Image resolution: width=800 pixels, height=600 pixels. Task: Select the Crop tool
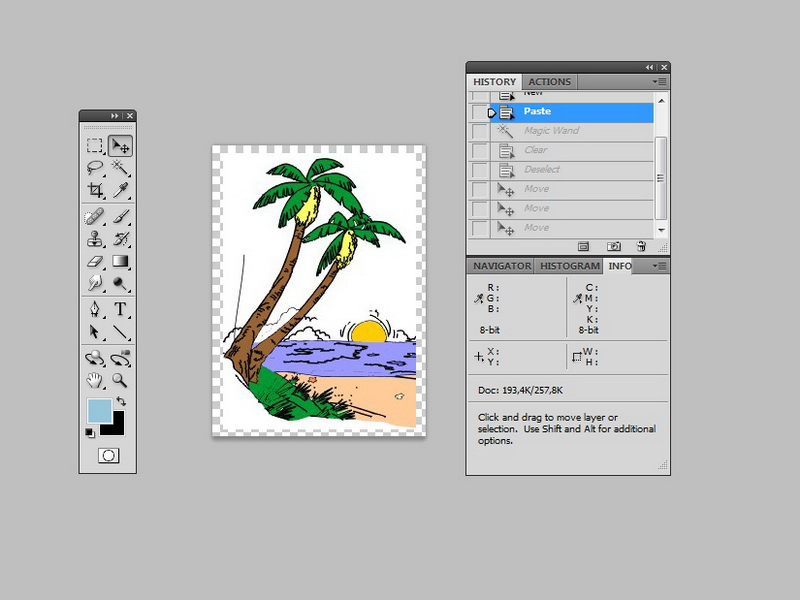coord(94,190)
